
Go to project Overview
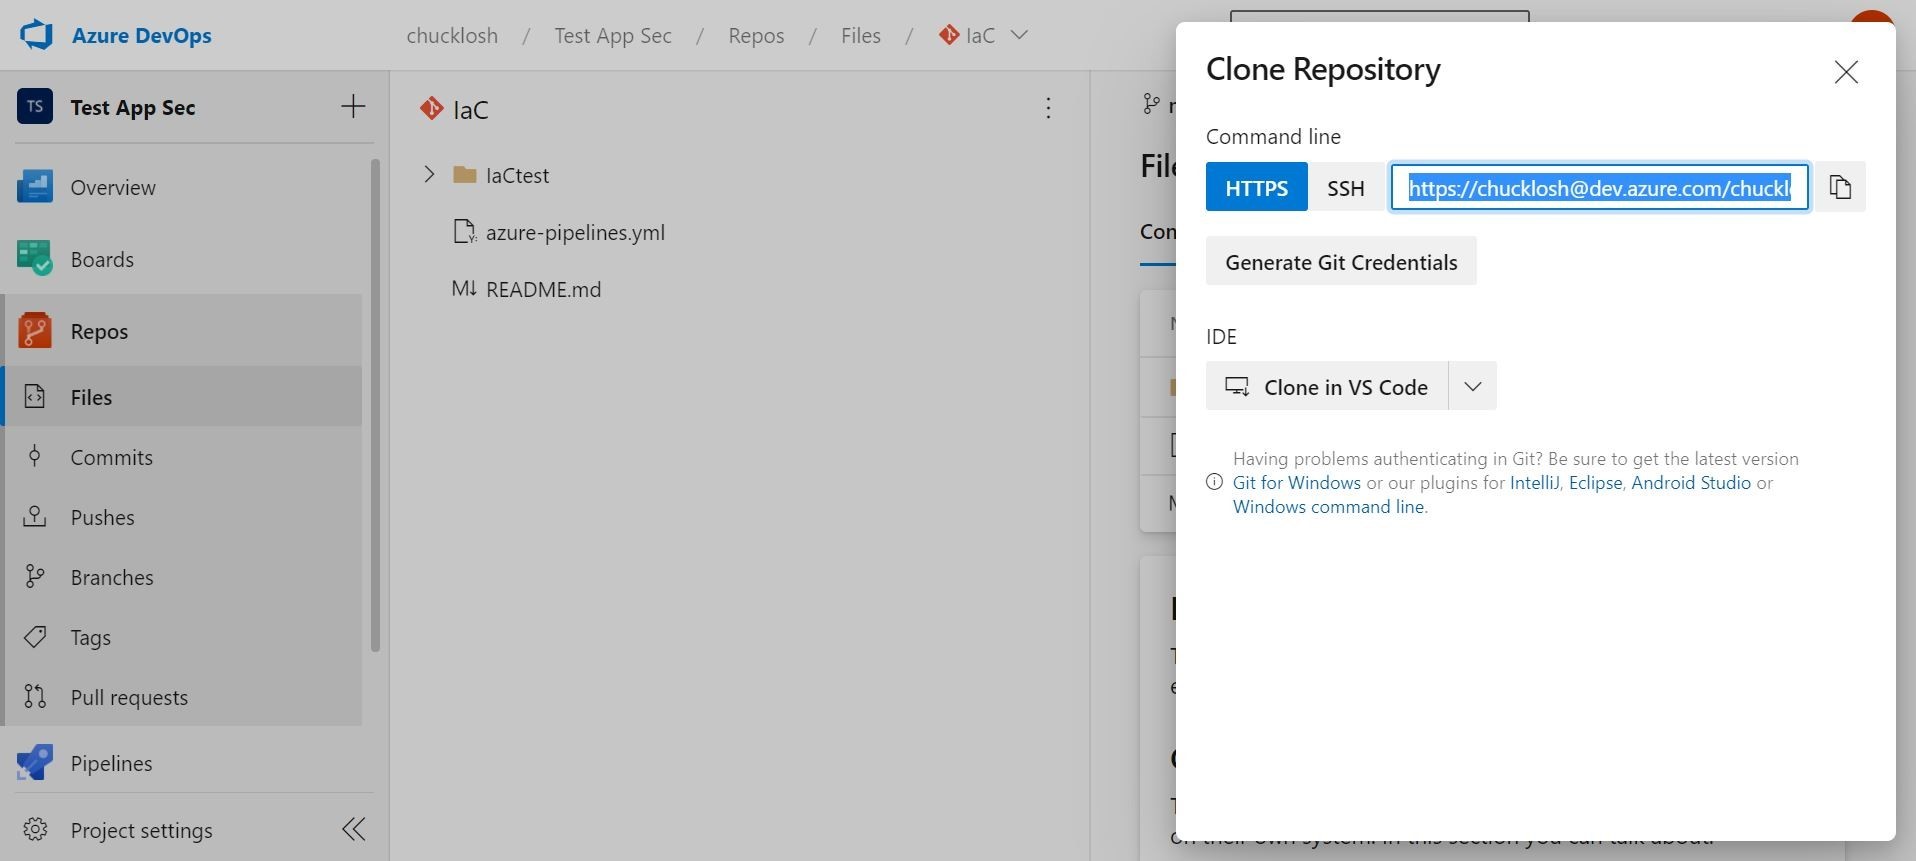(x=112, y=187)
